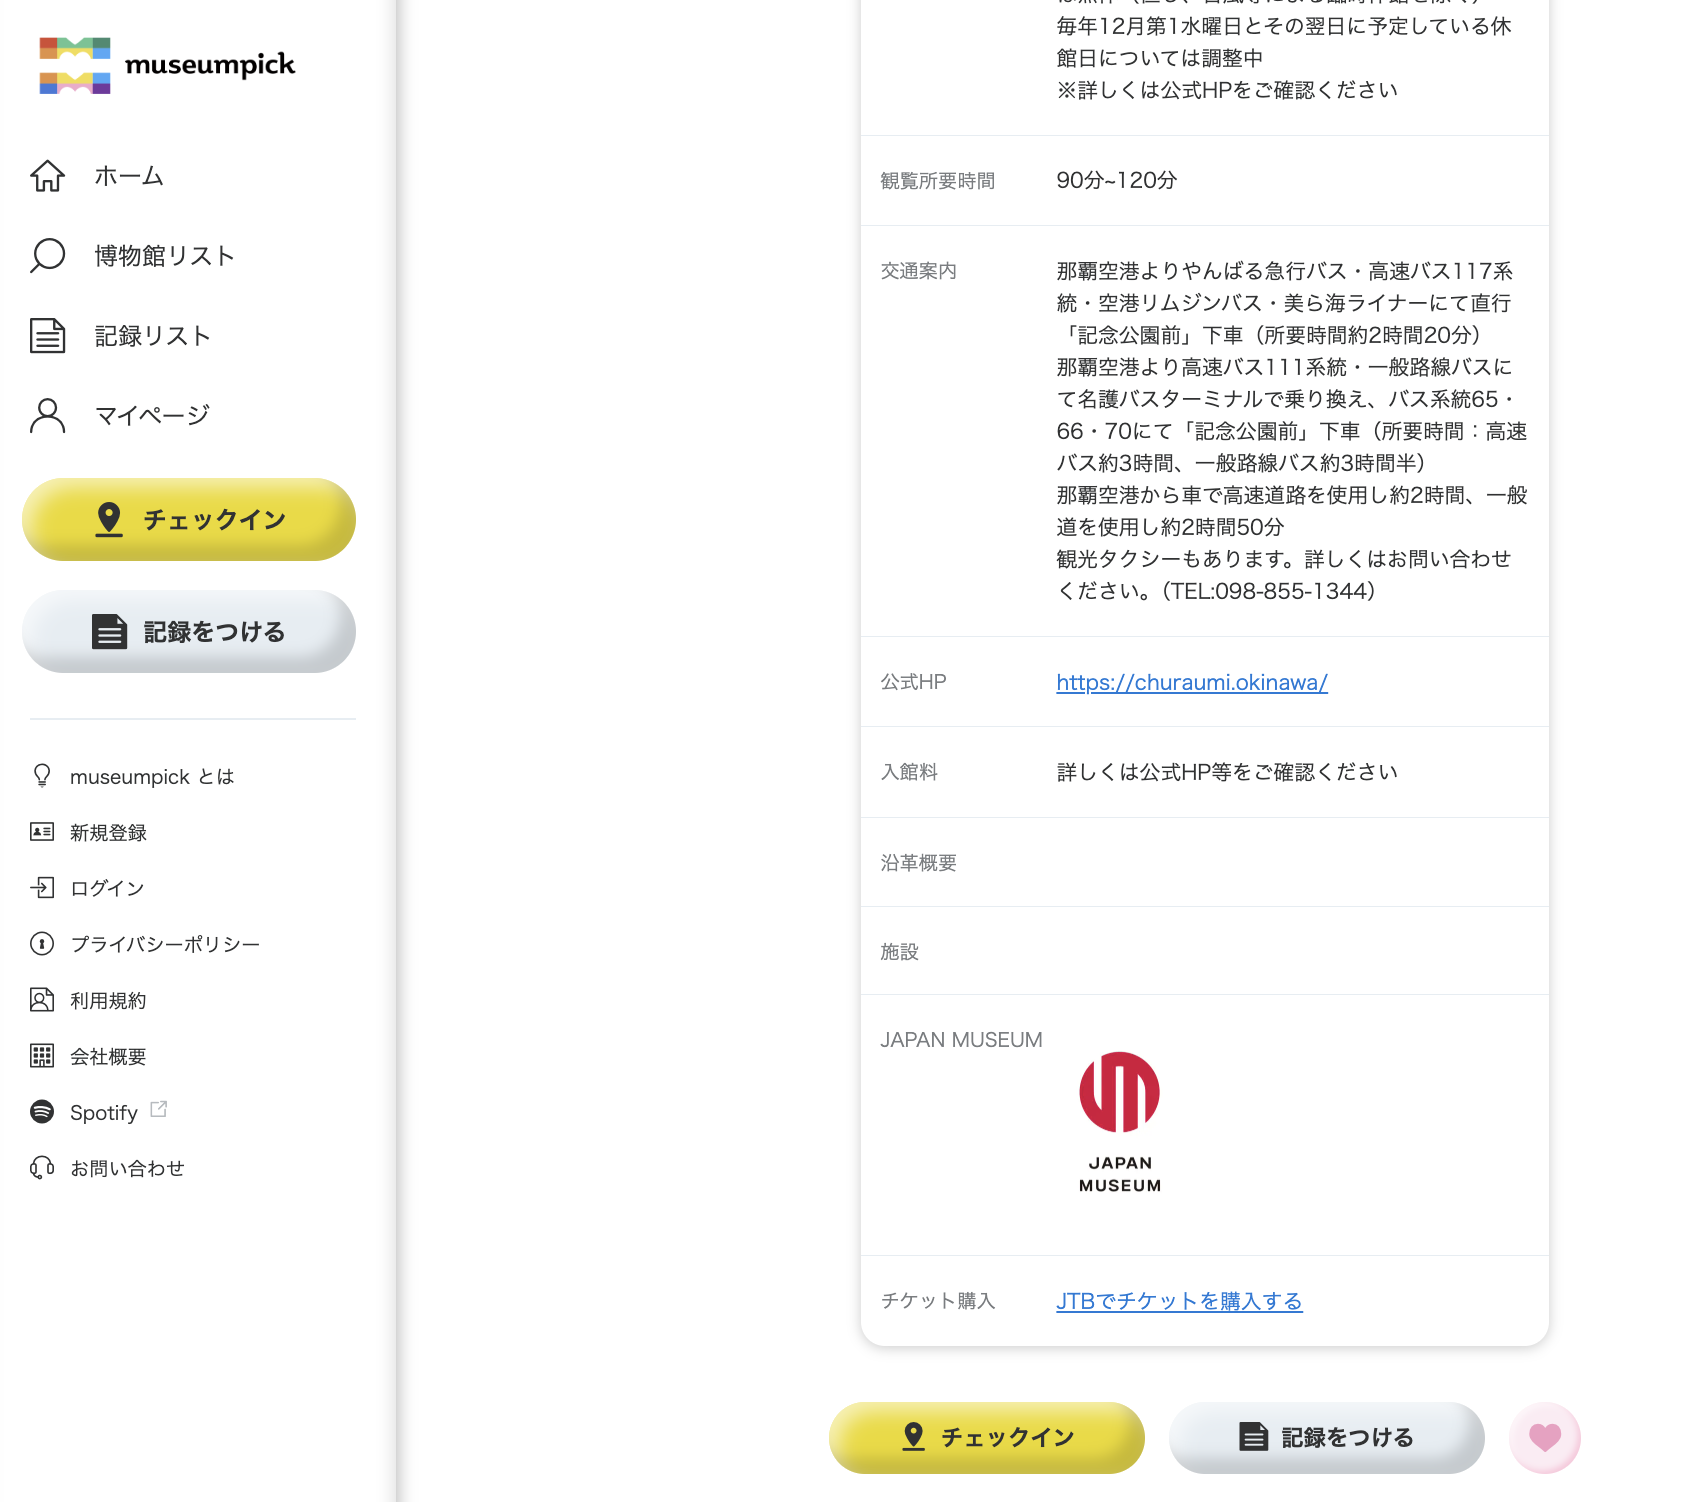Open the ホーム menu item
Screen dimensions: 1700x1502
point(129,176)
